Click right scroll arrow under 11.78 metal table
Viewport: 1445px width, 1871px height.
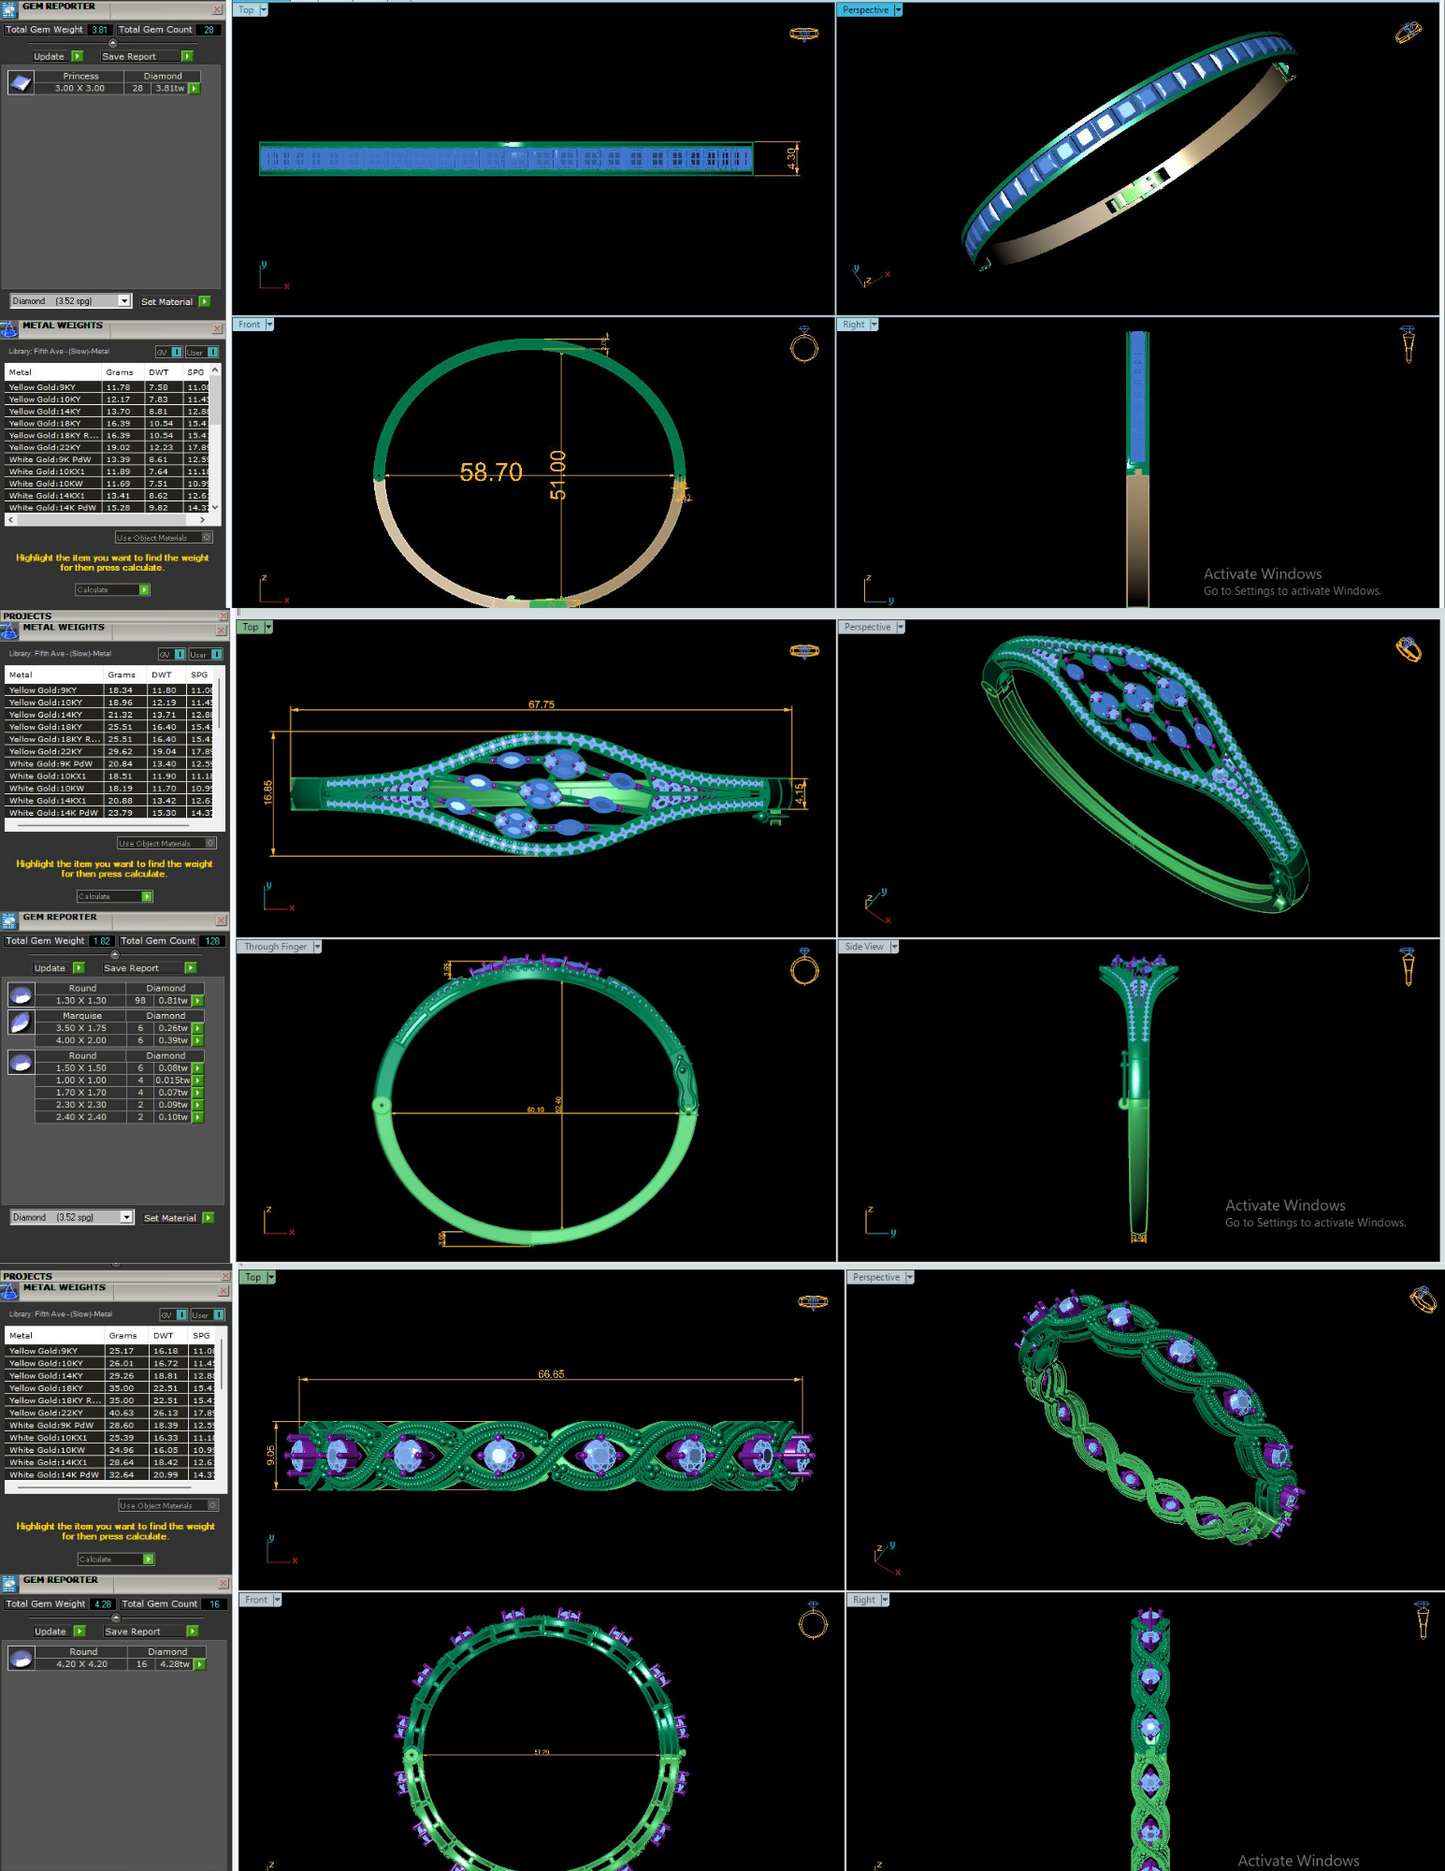202,520
